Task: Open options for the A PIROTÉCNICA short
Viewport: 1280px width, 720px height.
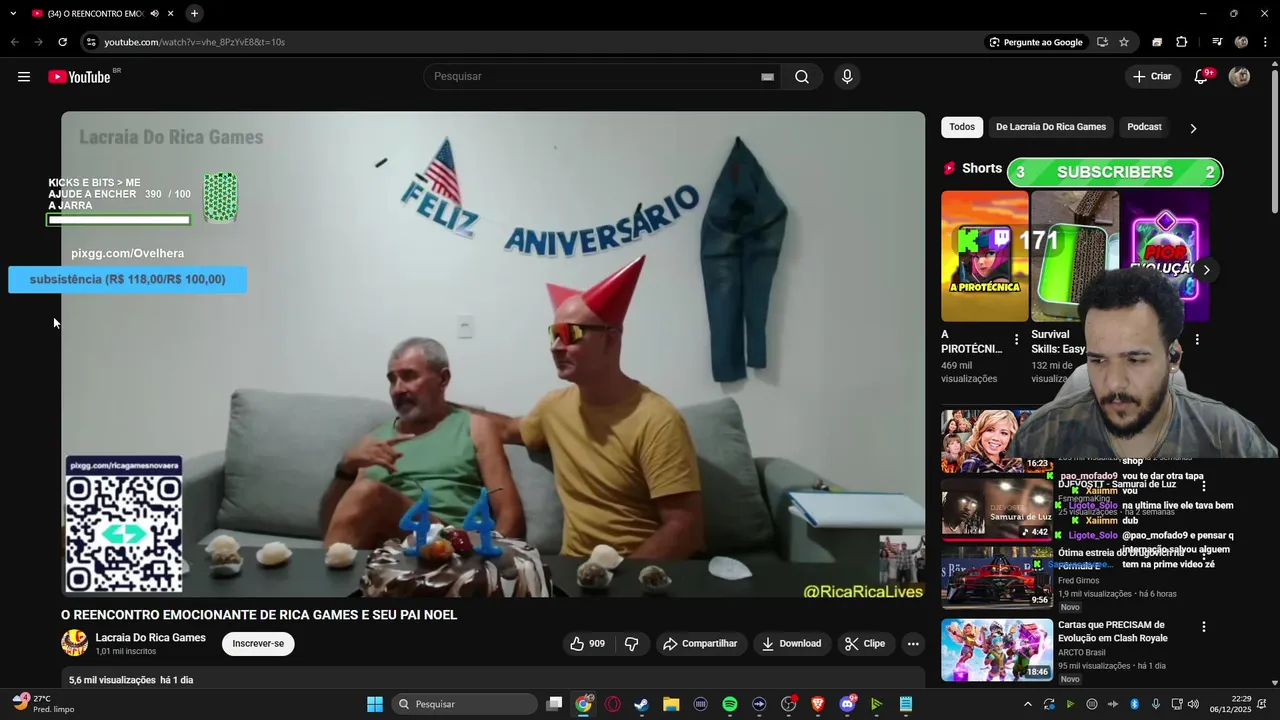Action: tap(1017, 340)
